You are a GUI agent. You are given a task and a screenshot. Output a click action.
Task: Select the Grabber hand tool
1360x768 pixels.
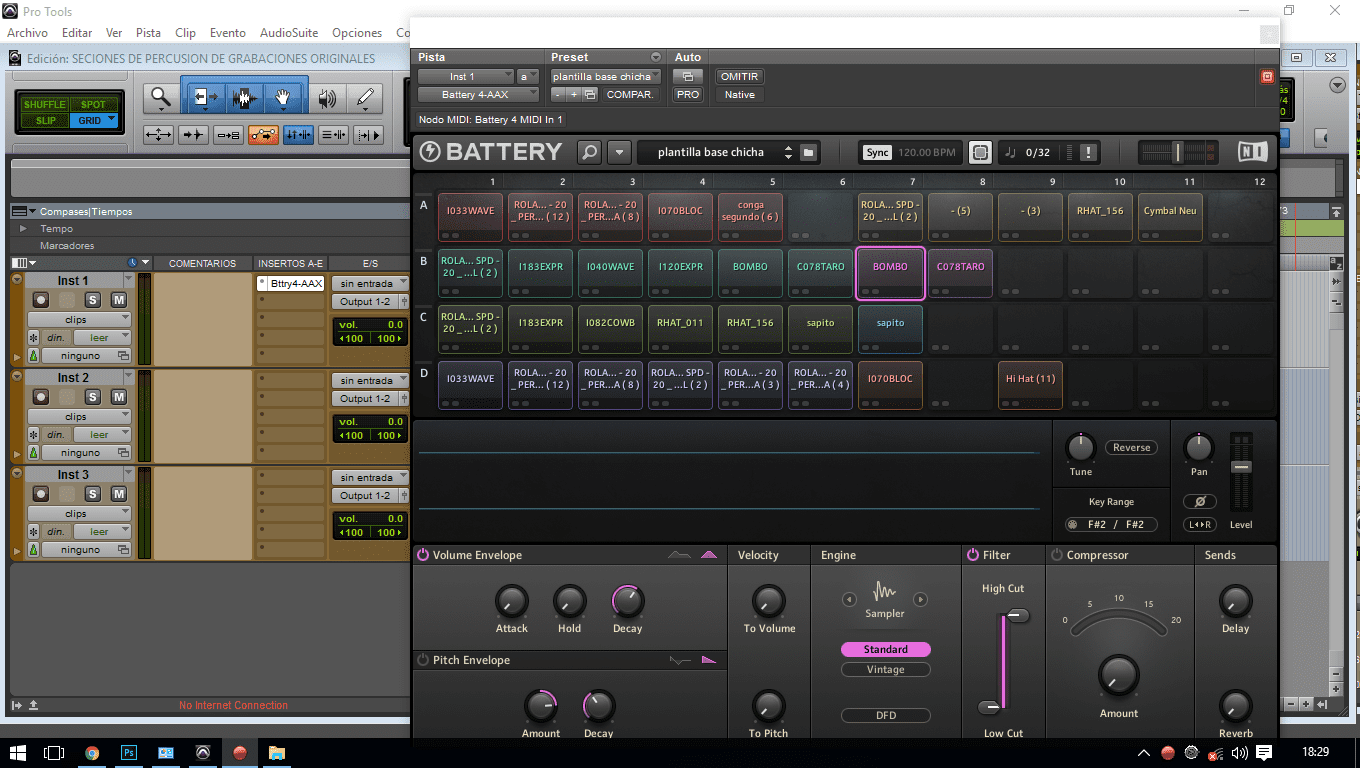click(x=283, y=97)
